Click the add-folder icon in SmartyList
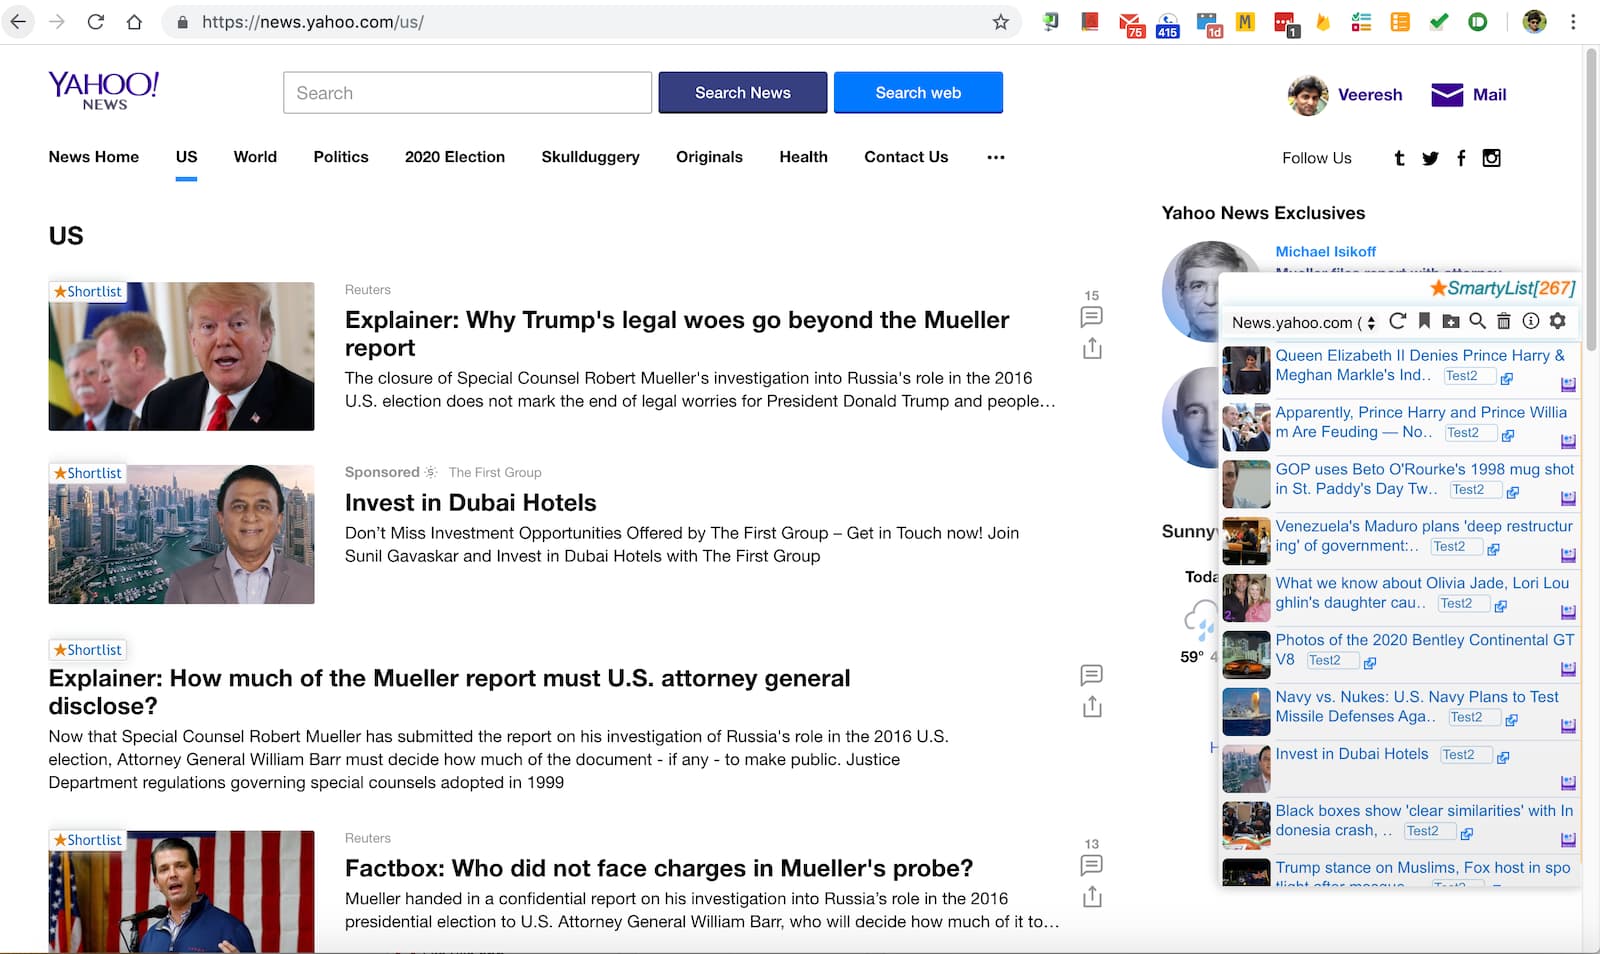Screen dimensions: 1600x954 coord(1450,321)
